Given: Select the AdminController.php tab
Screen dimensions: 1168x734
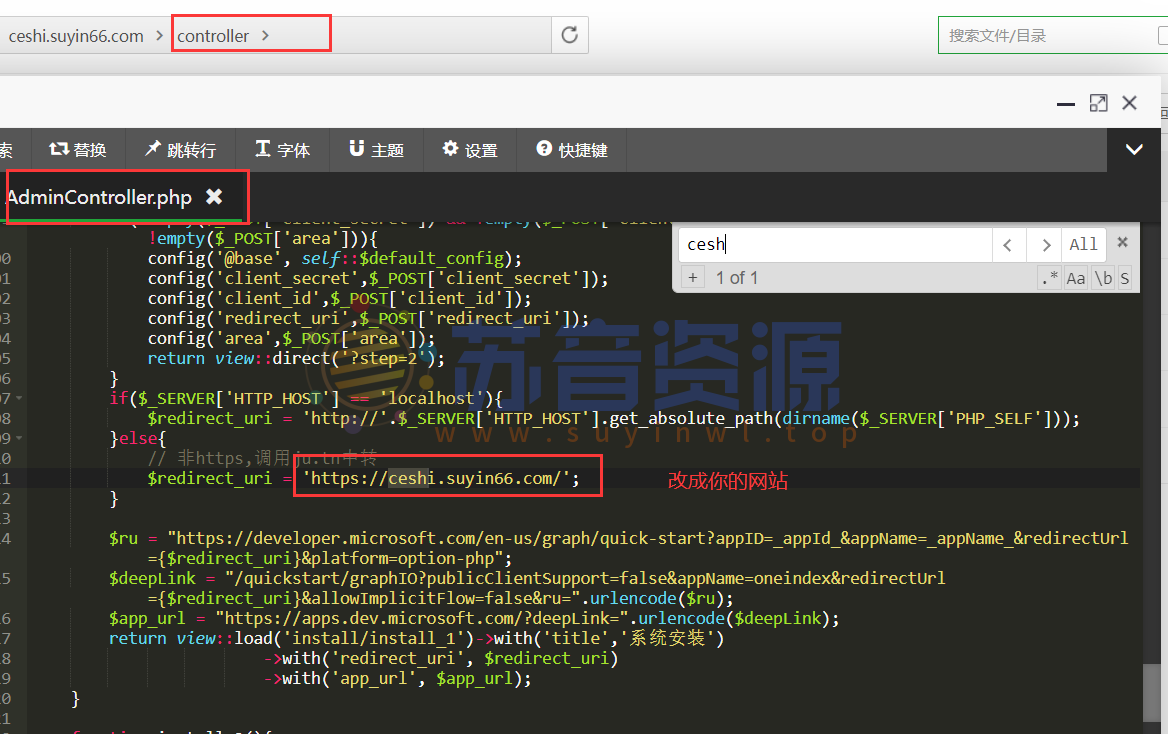Looking at the screenshot, I should pos(98,197).
